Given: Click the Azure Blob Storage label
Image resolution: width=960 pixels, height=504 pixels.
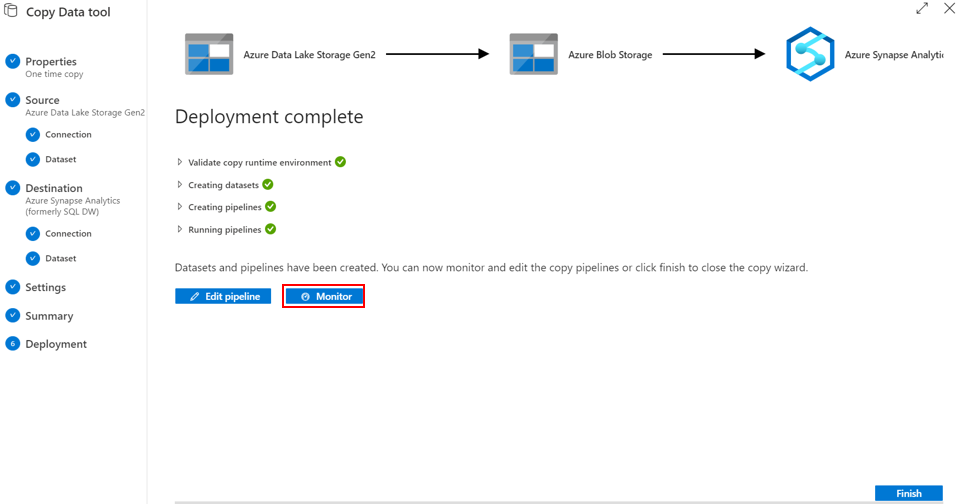Looking at the screenshot, I should [x=610, y=55].
